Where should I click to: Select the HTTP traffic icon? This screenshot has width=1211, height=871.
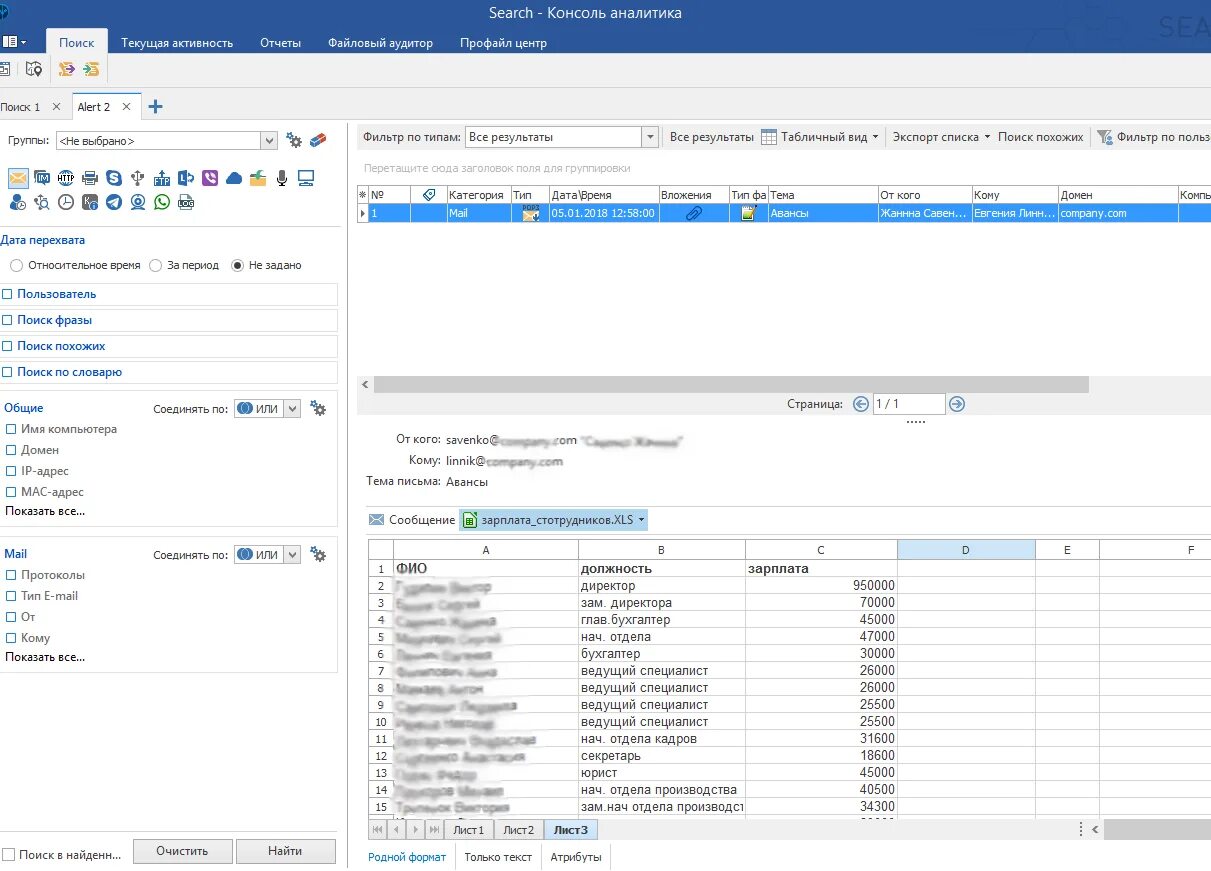pos(66,178)
